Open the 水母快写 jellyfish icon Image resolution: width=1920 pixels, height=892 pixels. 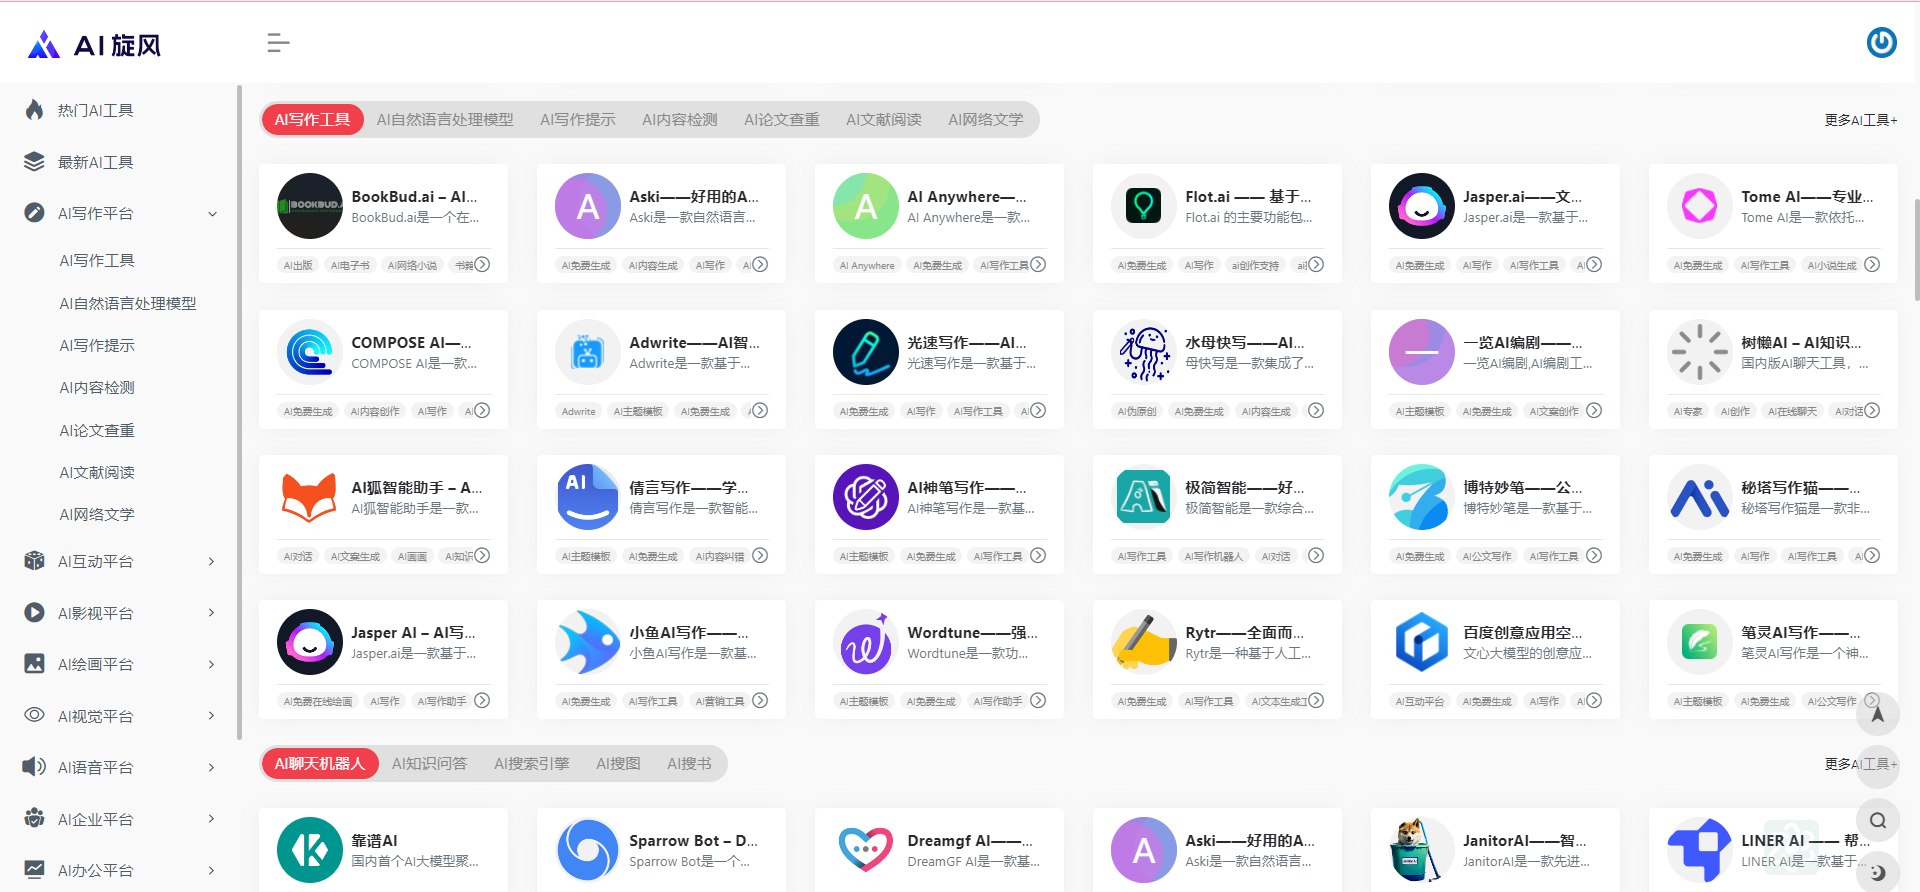1144,352
